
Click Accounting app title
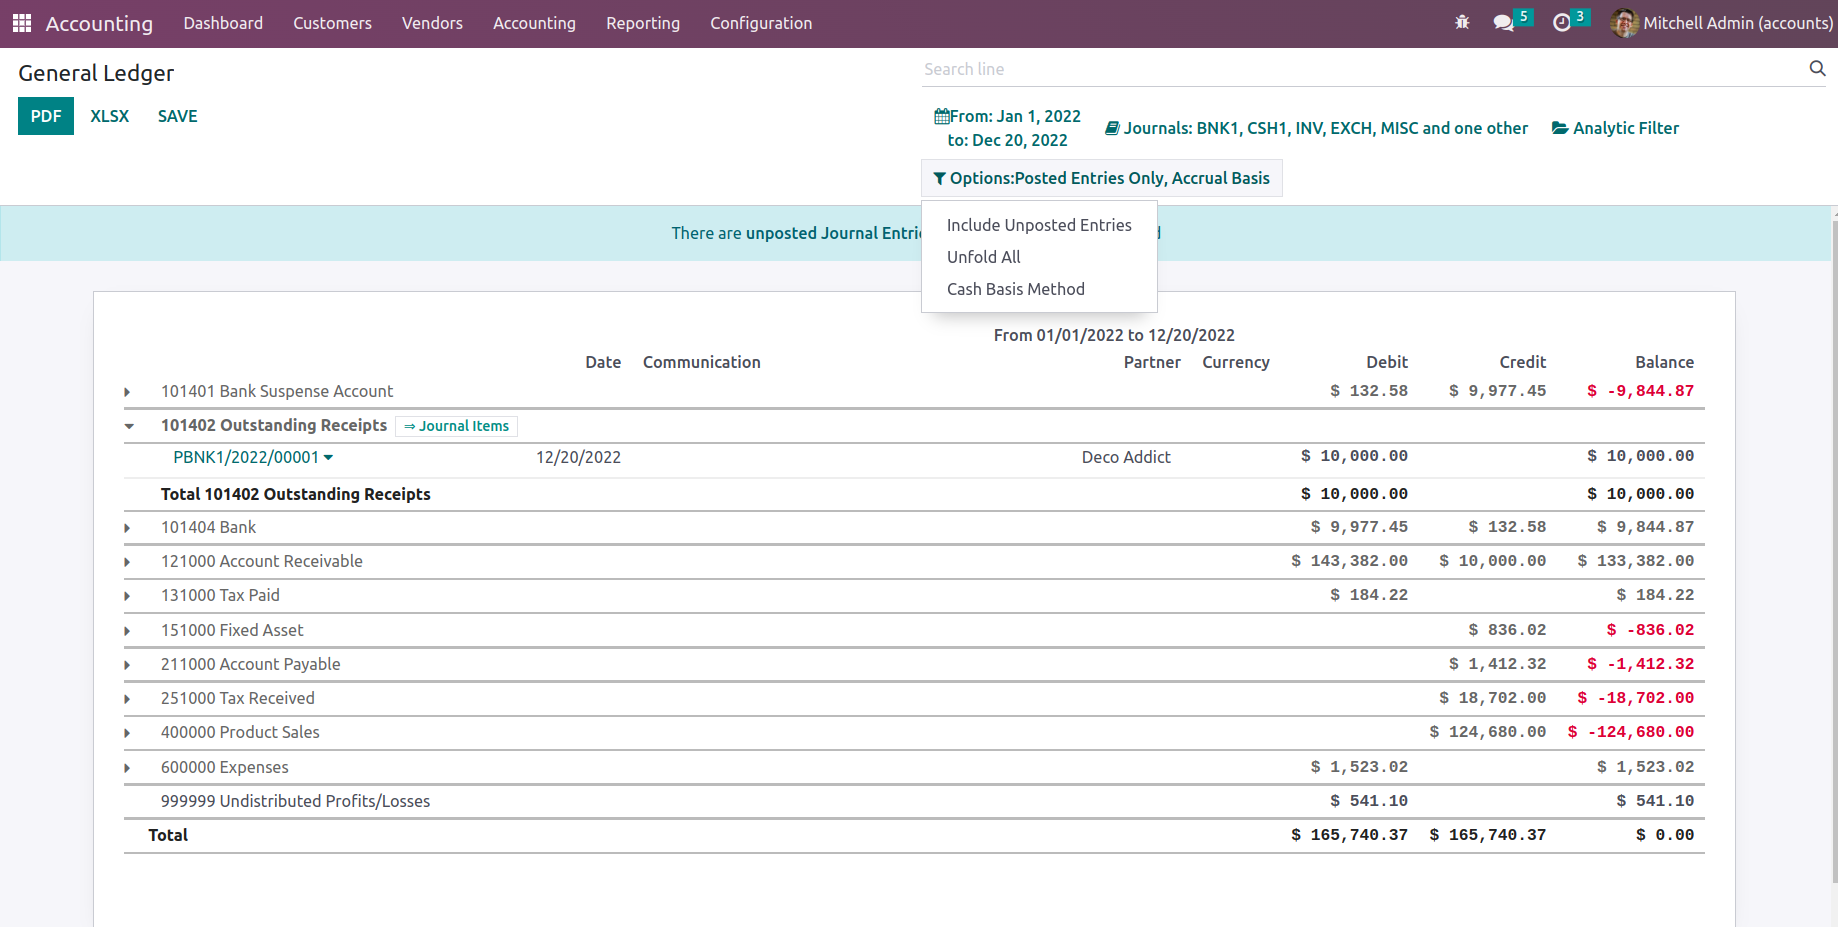(x=99, y=23)
